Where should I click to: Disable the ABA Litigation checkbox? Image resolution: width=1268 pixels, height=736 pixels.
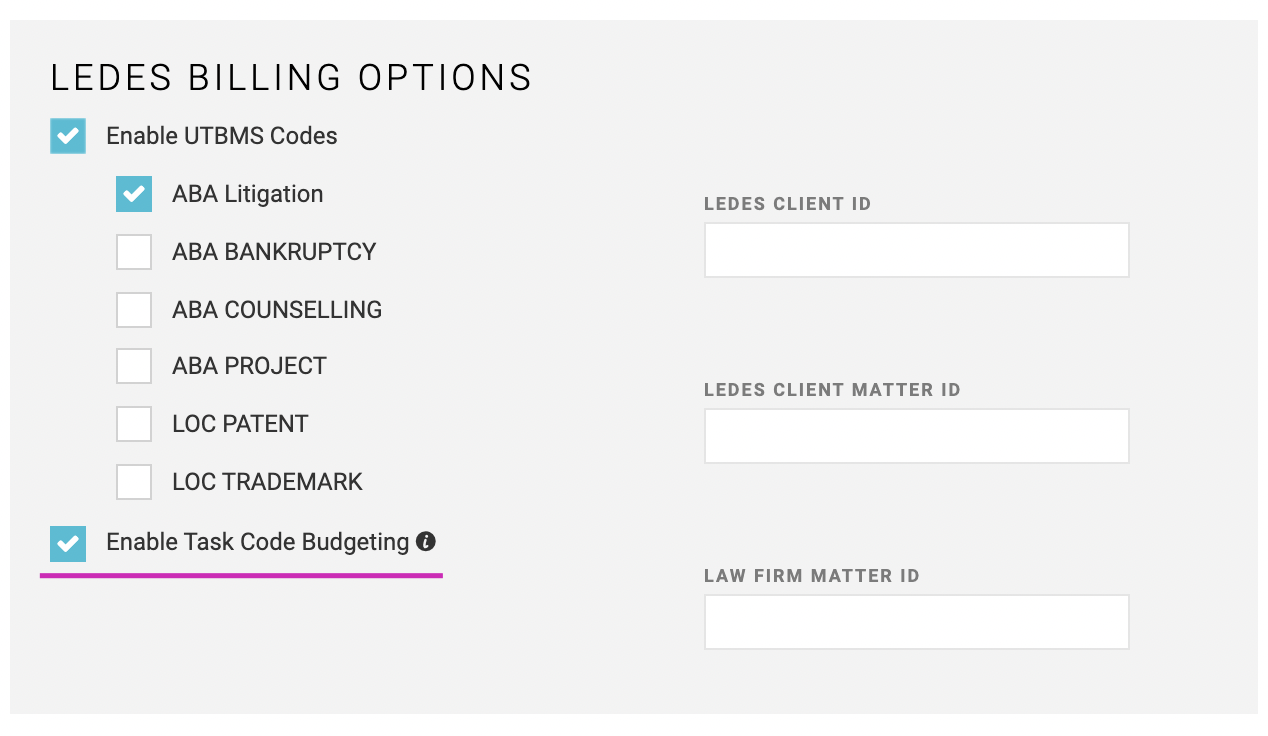(x=134, y=194)
